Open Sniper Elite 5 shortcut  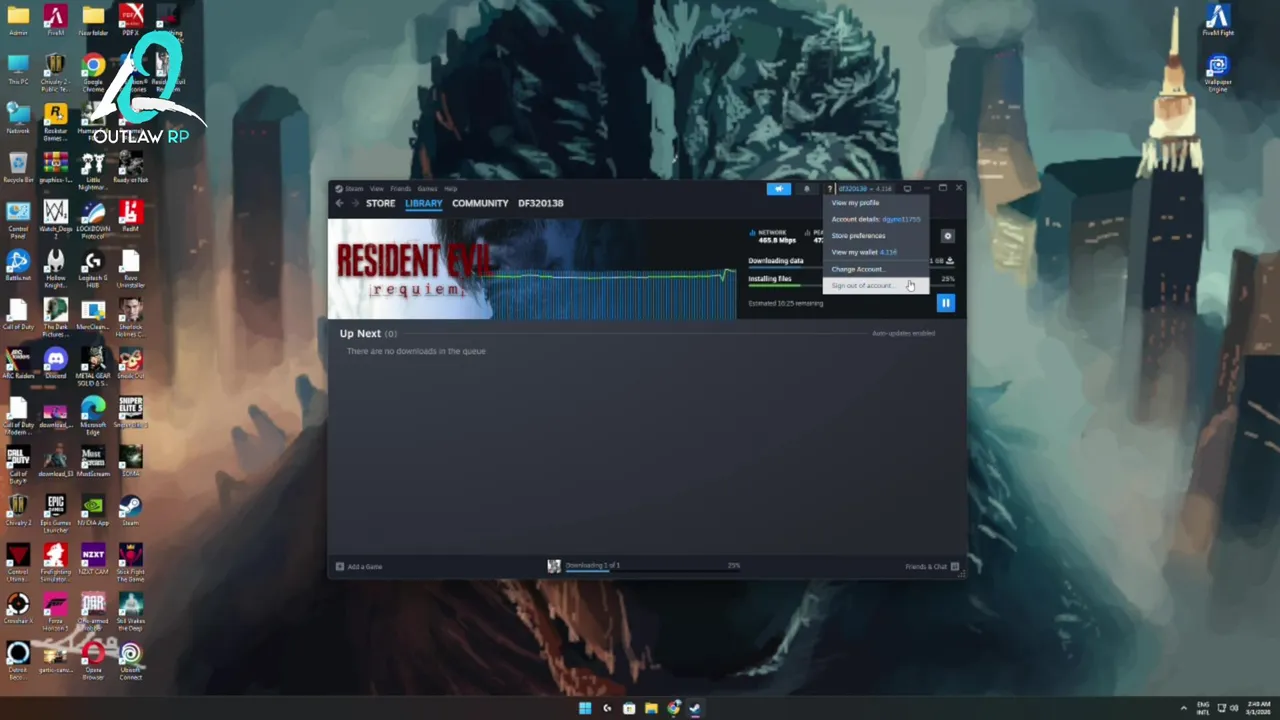130,412
